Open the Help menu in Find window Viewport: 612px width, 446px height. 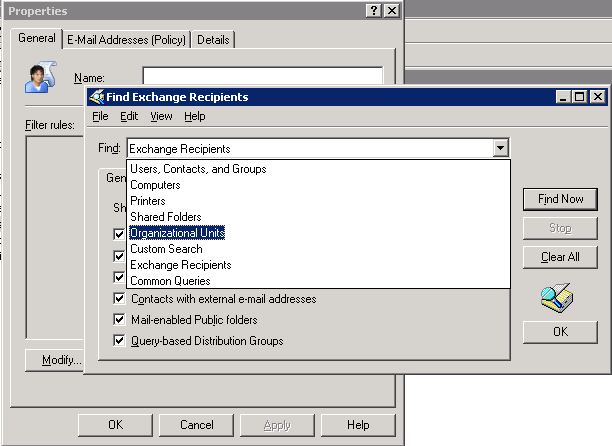(x=195, y=116)
